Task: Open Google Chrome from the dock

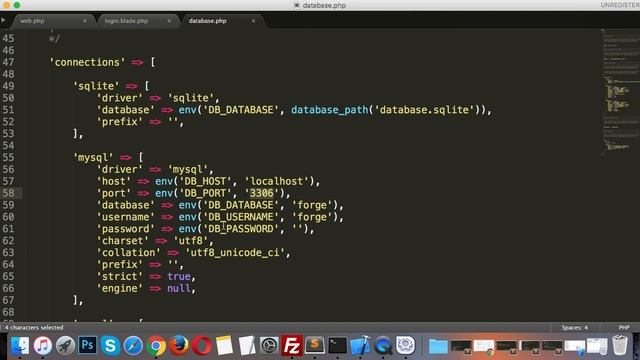Action: click(156, 346)
